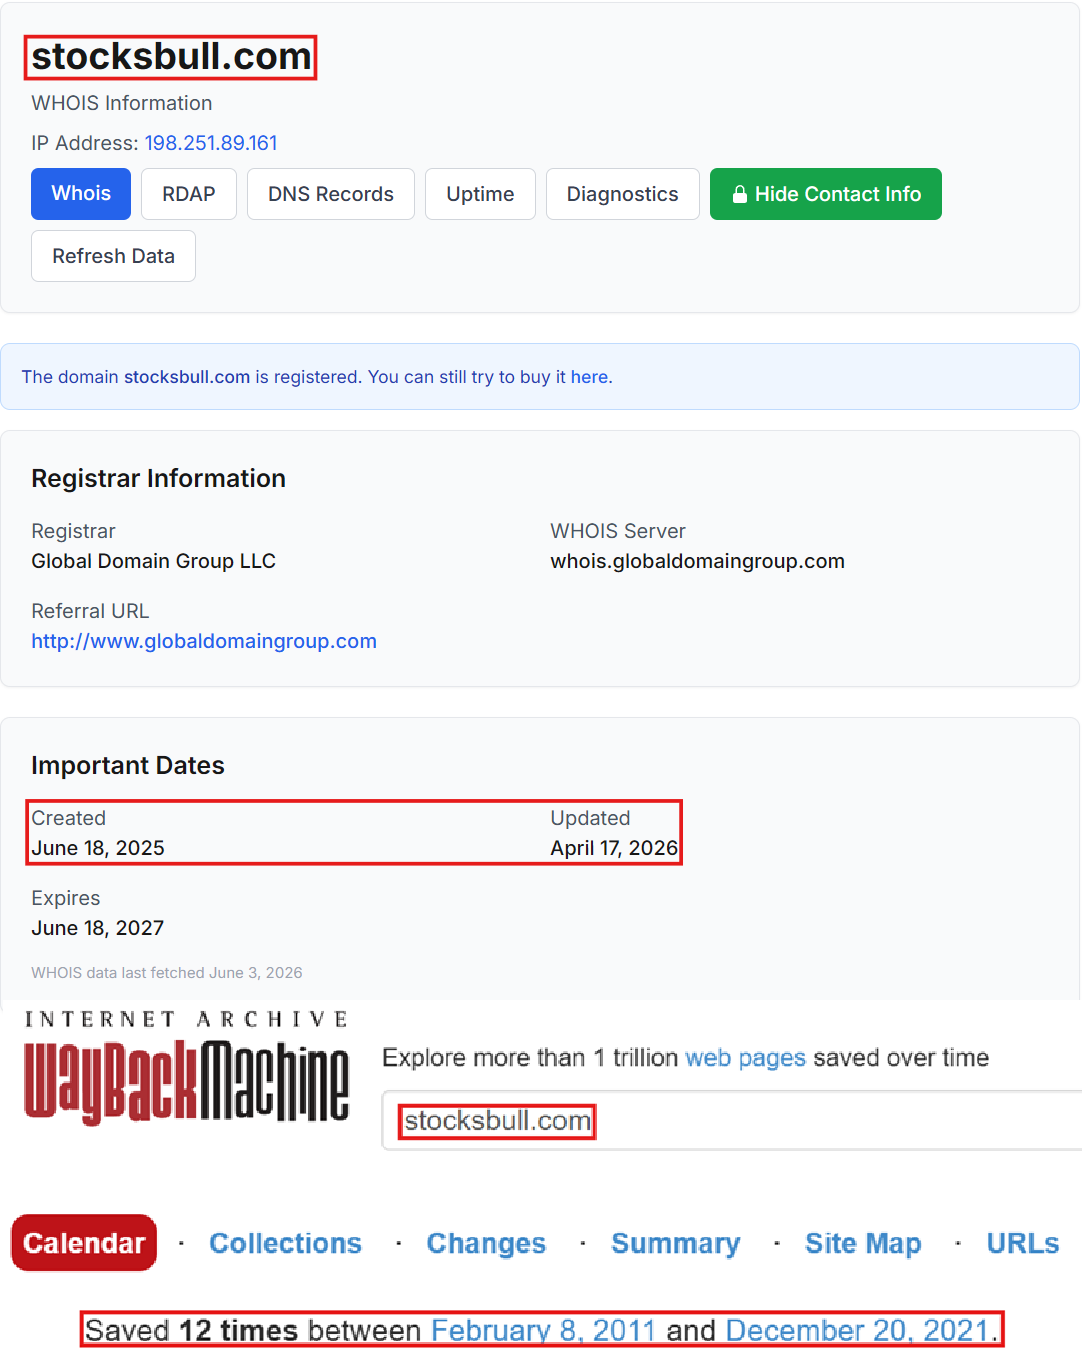Select Updated date 'April 17, 2026'
This screenshot has width=1082, height=1370.
click(x=614, y=848)
